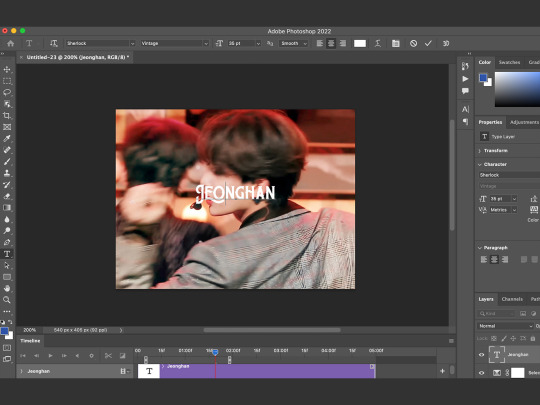Click the blue foreground color in toolbox
540x405 pixels.
coord(4,331)
